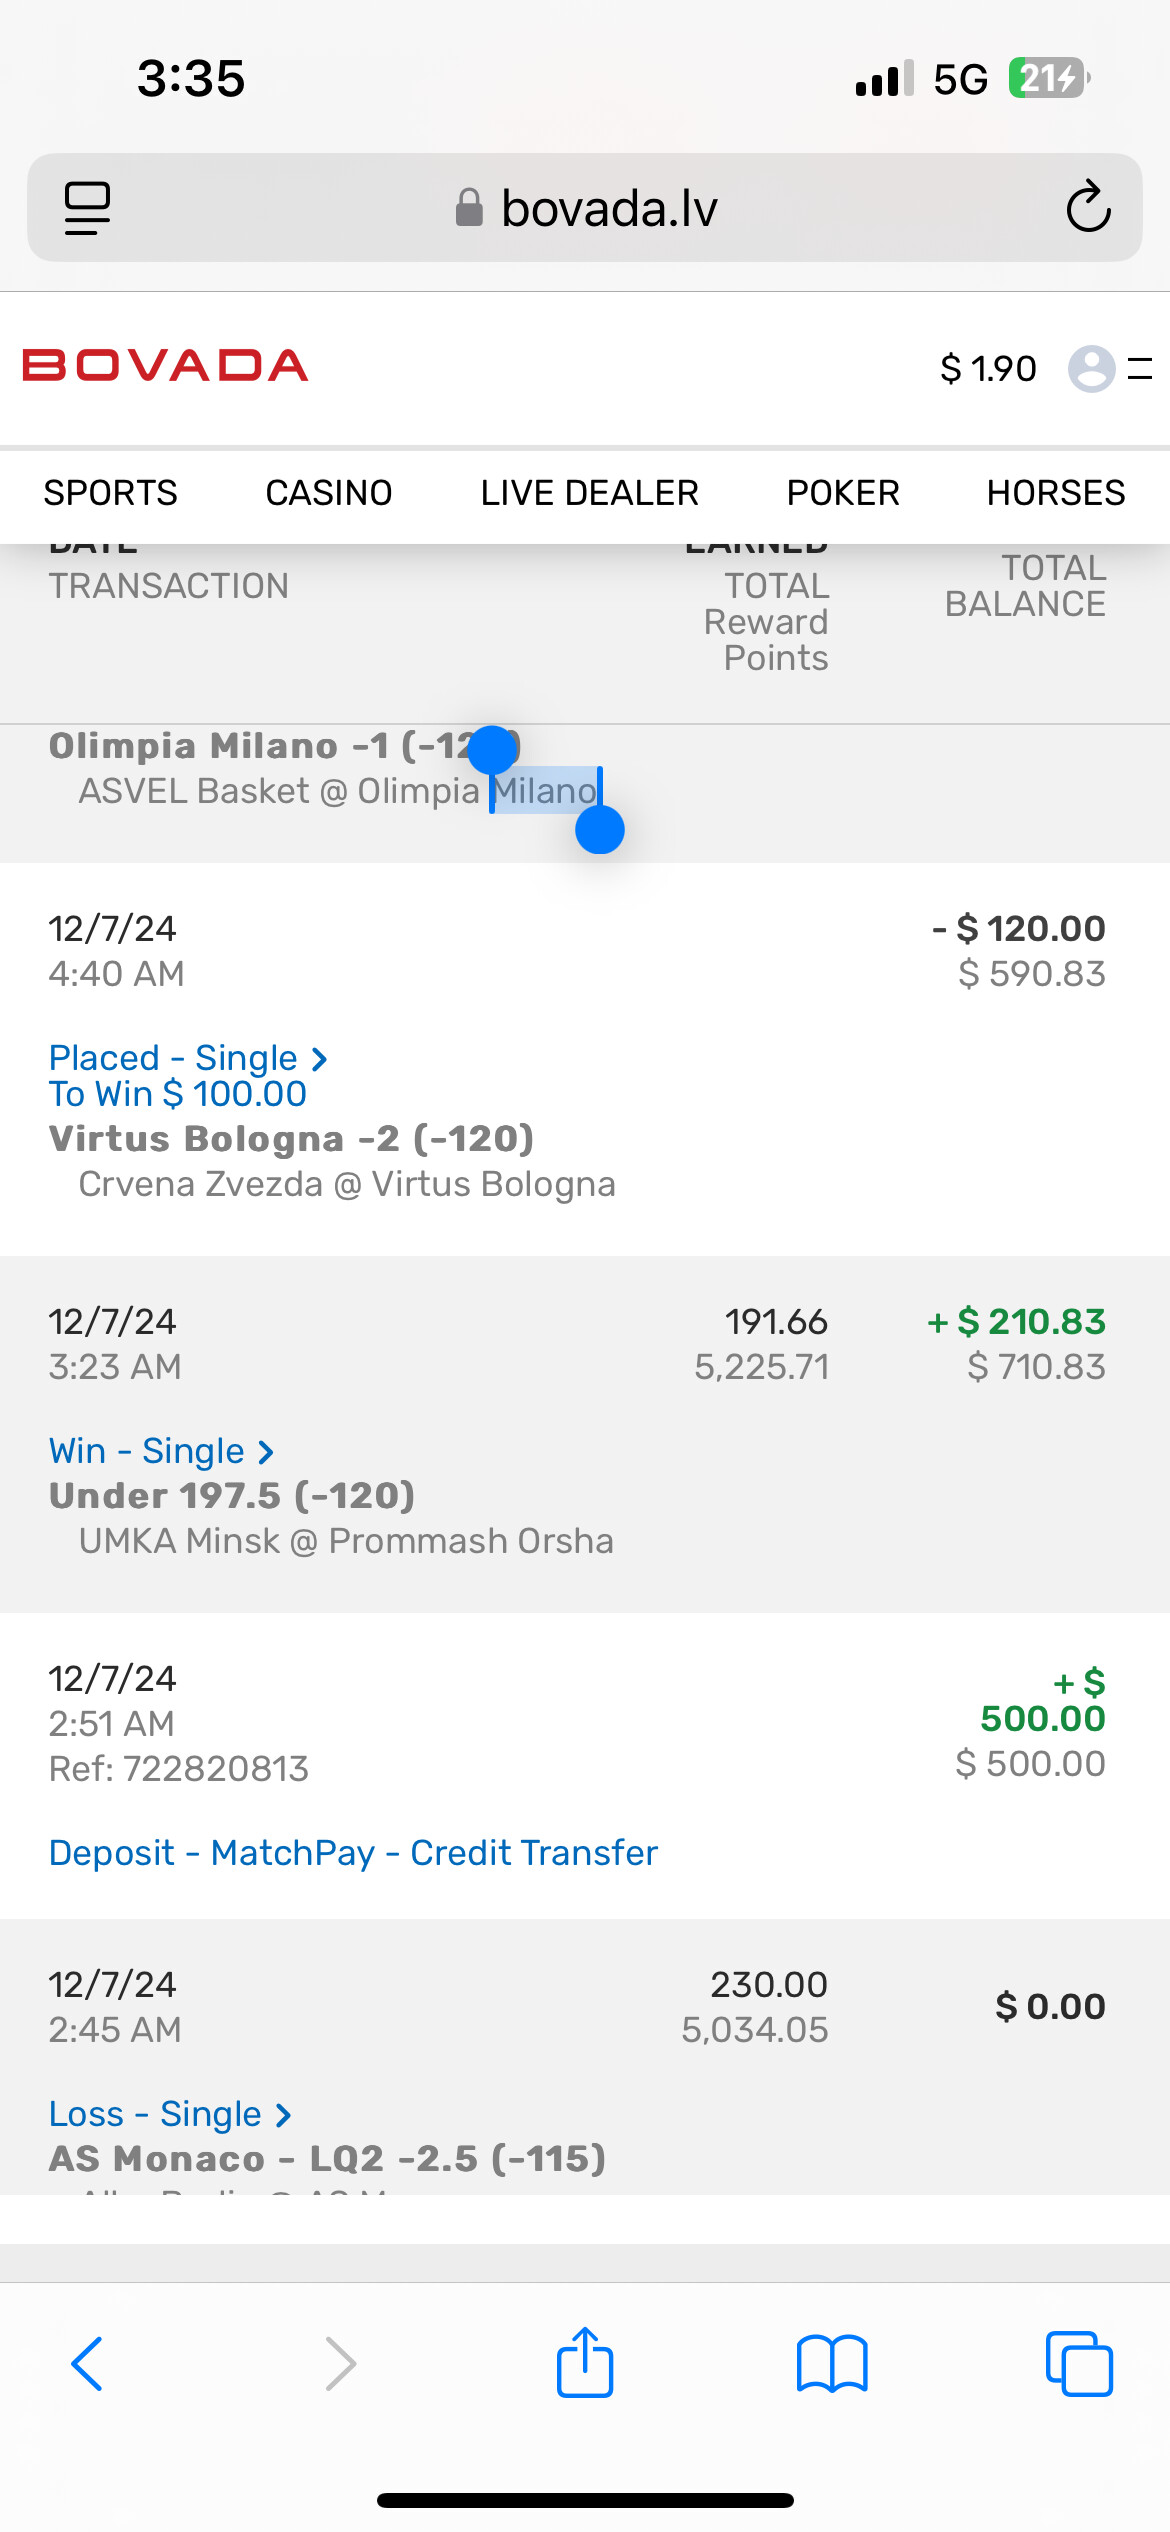Expand the Placed - Single bet details
The image size is (1170, 2532).
pyautogui.click(x=188, y=1058)
